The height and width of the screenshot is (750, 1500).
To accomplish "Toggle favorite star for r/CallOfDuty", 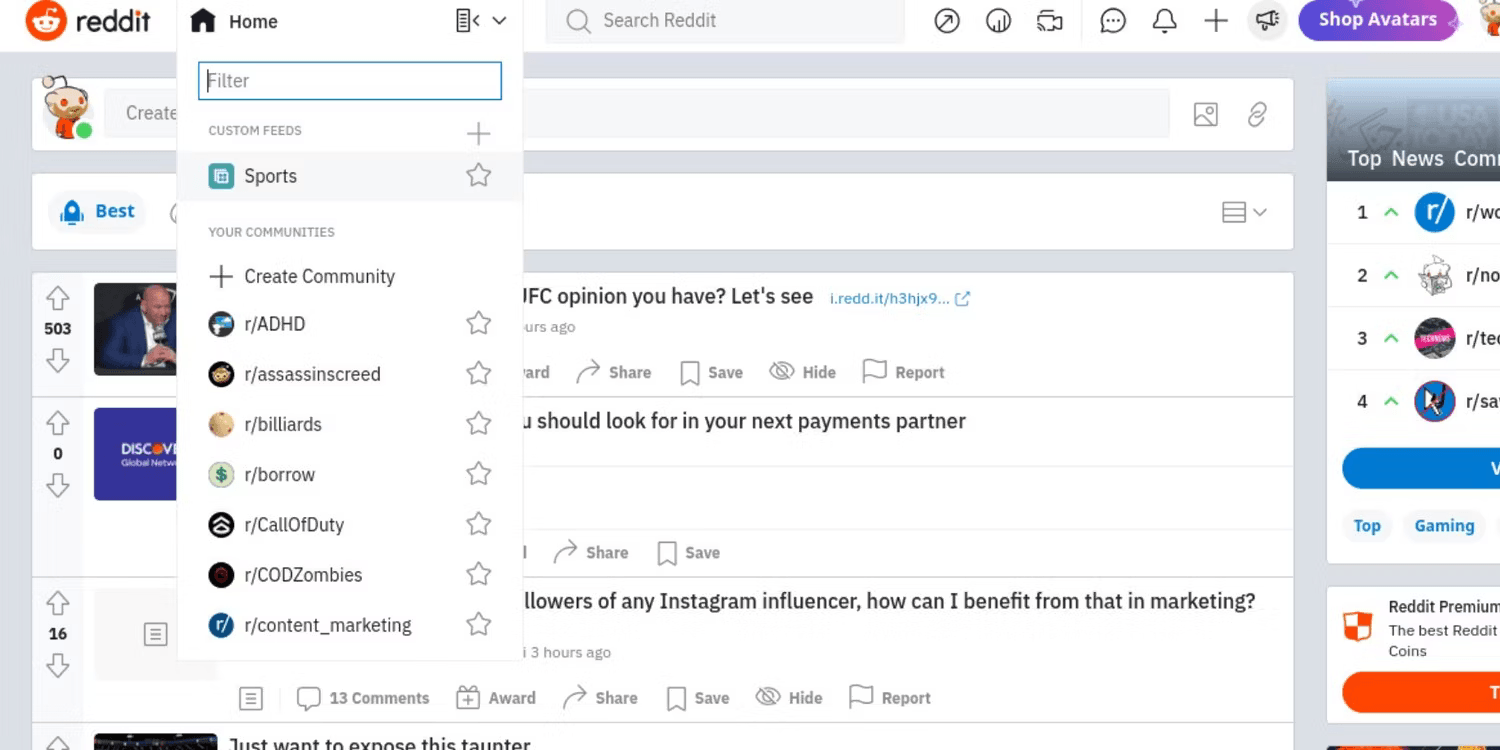I will 479,524.
